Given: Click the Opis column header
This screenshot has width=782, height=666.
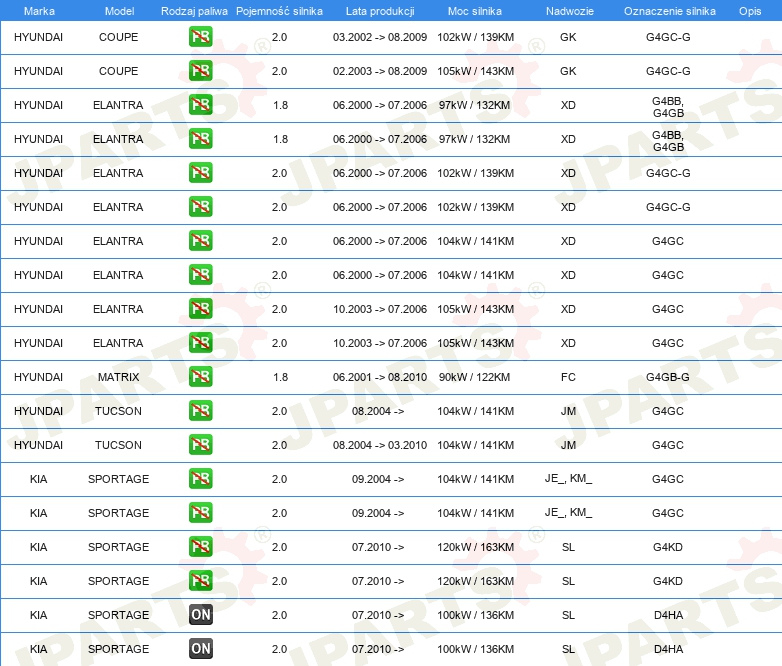Looking at the screenshot, I should pyautogui.click(x=749, y=10).
